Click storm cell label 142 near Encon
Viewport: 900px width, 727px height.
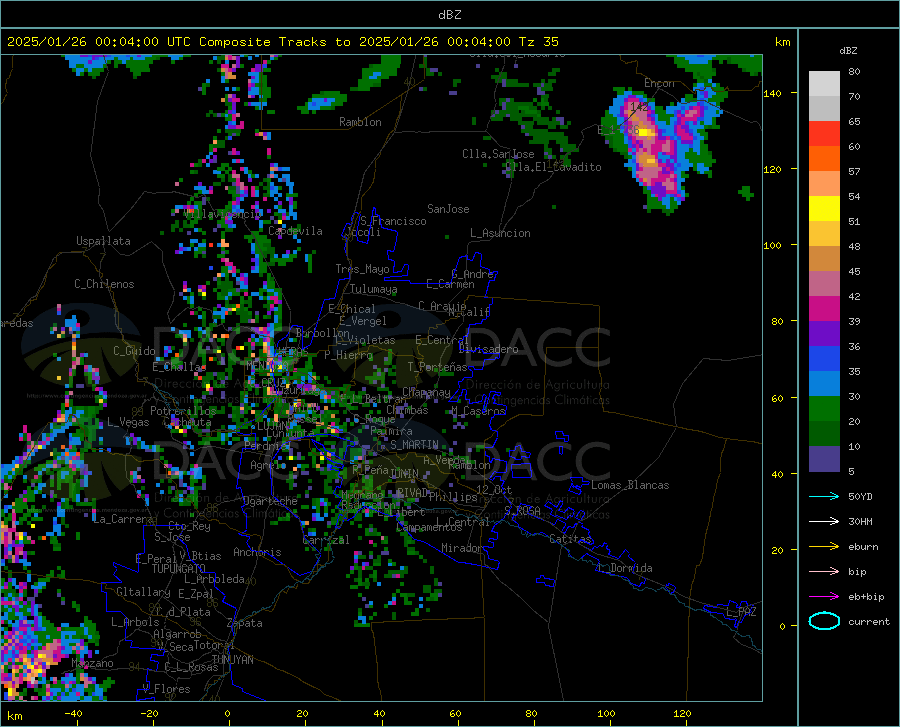[638, 107]
